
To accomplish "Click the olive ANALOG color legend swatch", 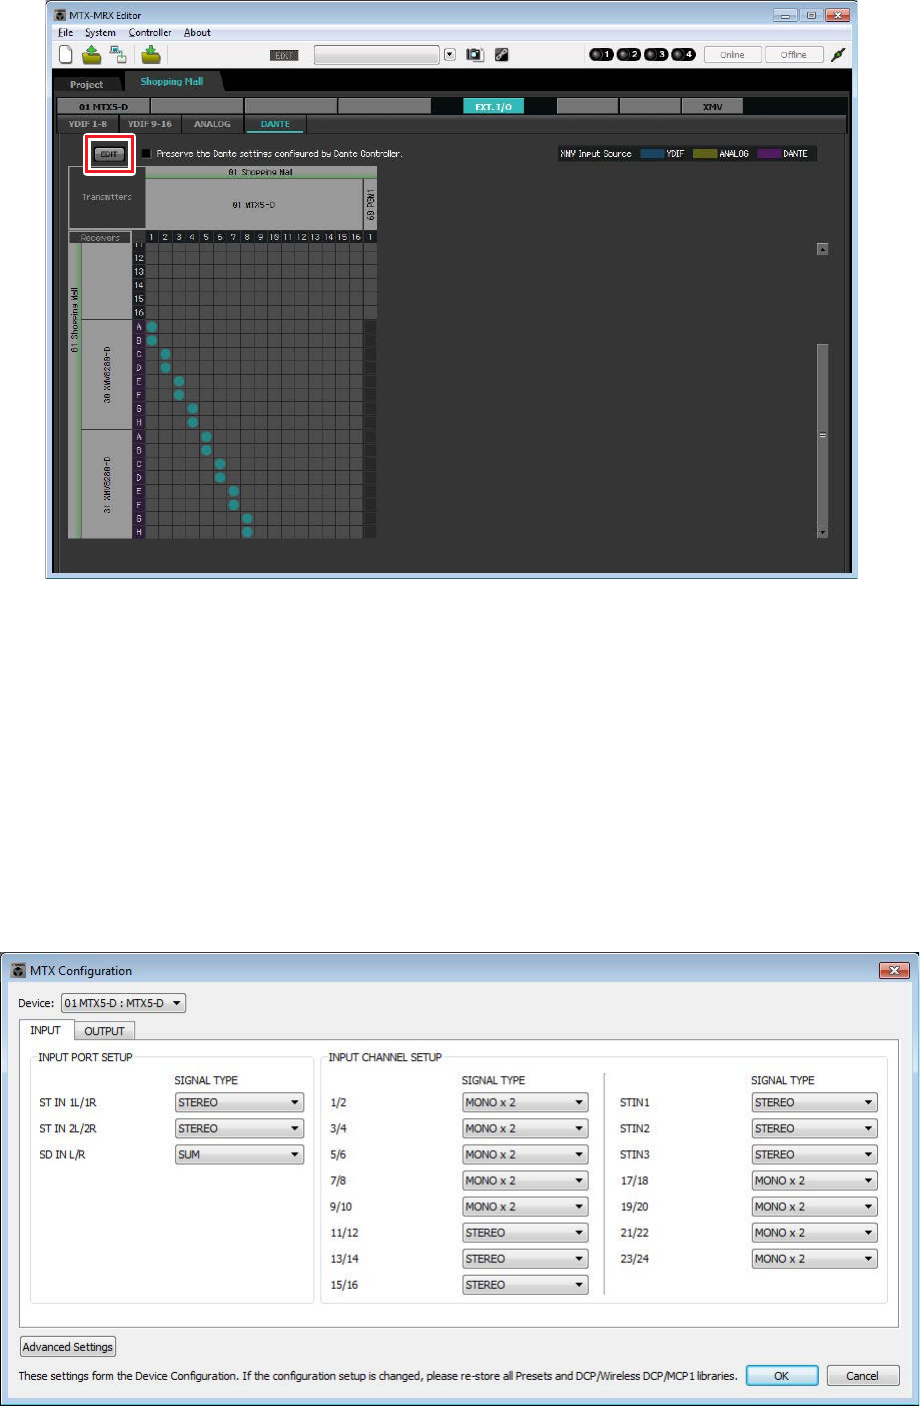I will [x=705, y=154].
